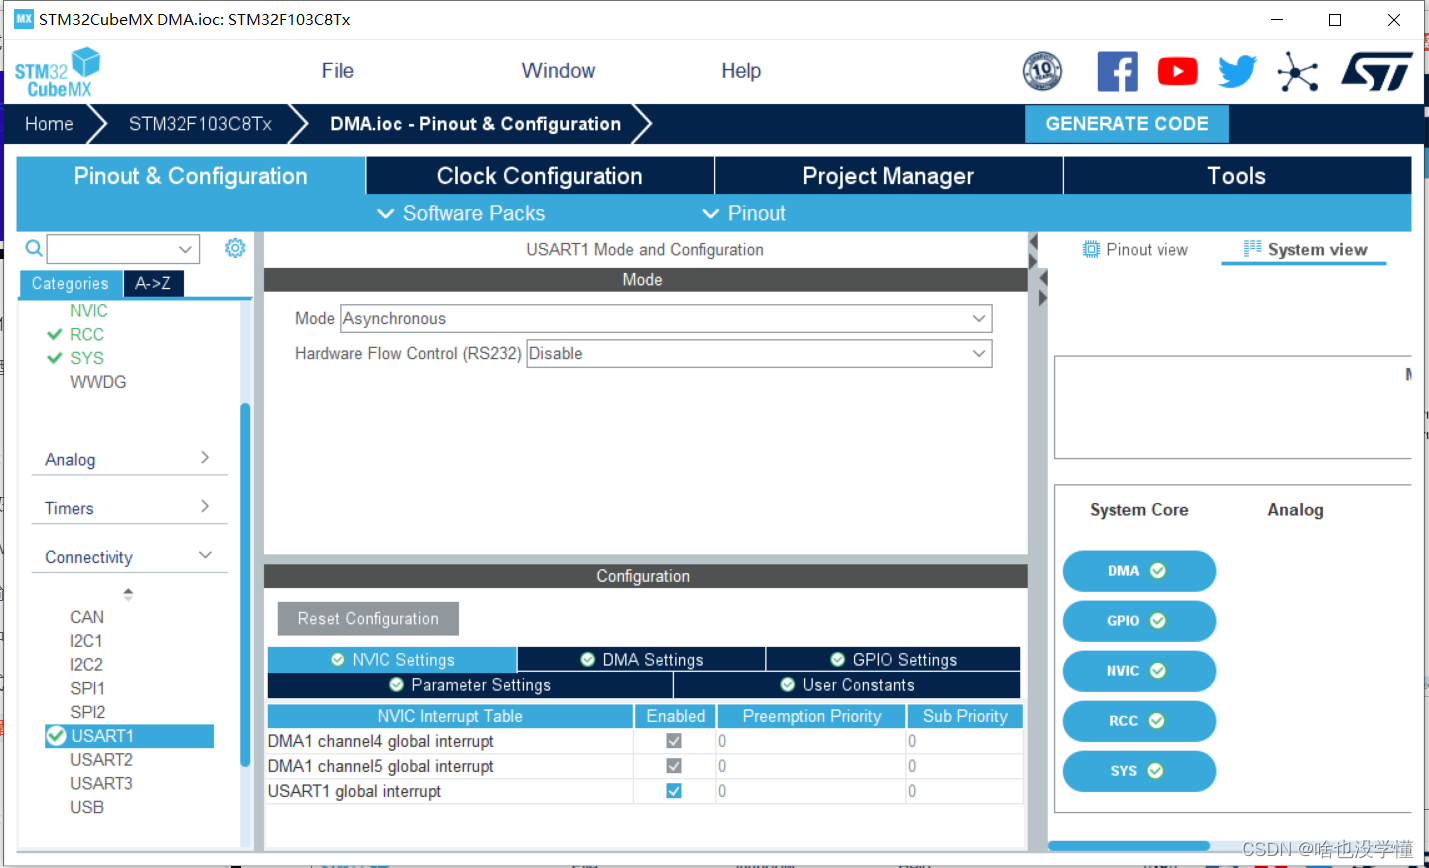Open the Window menu

coord(558,71)
